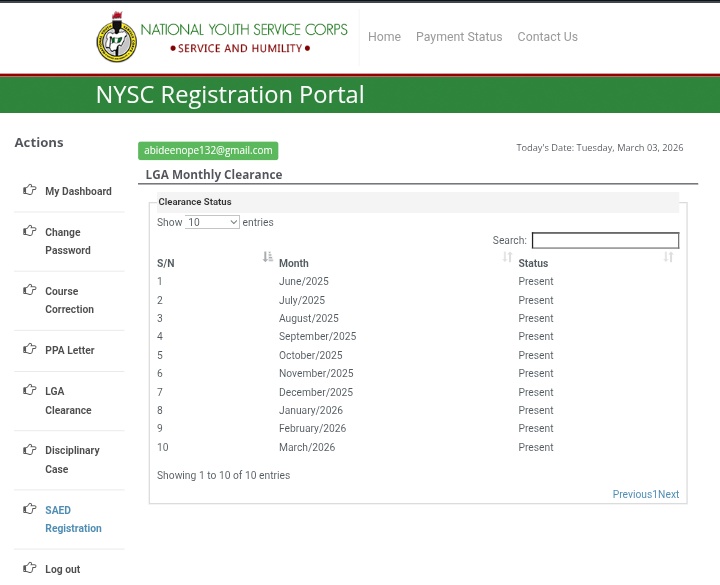Open PPA Letter from sidebar
This screenshot has width=720, height=585.
[x=70, y=350]
